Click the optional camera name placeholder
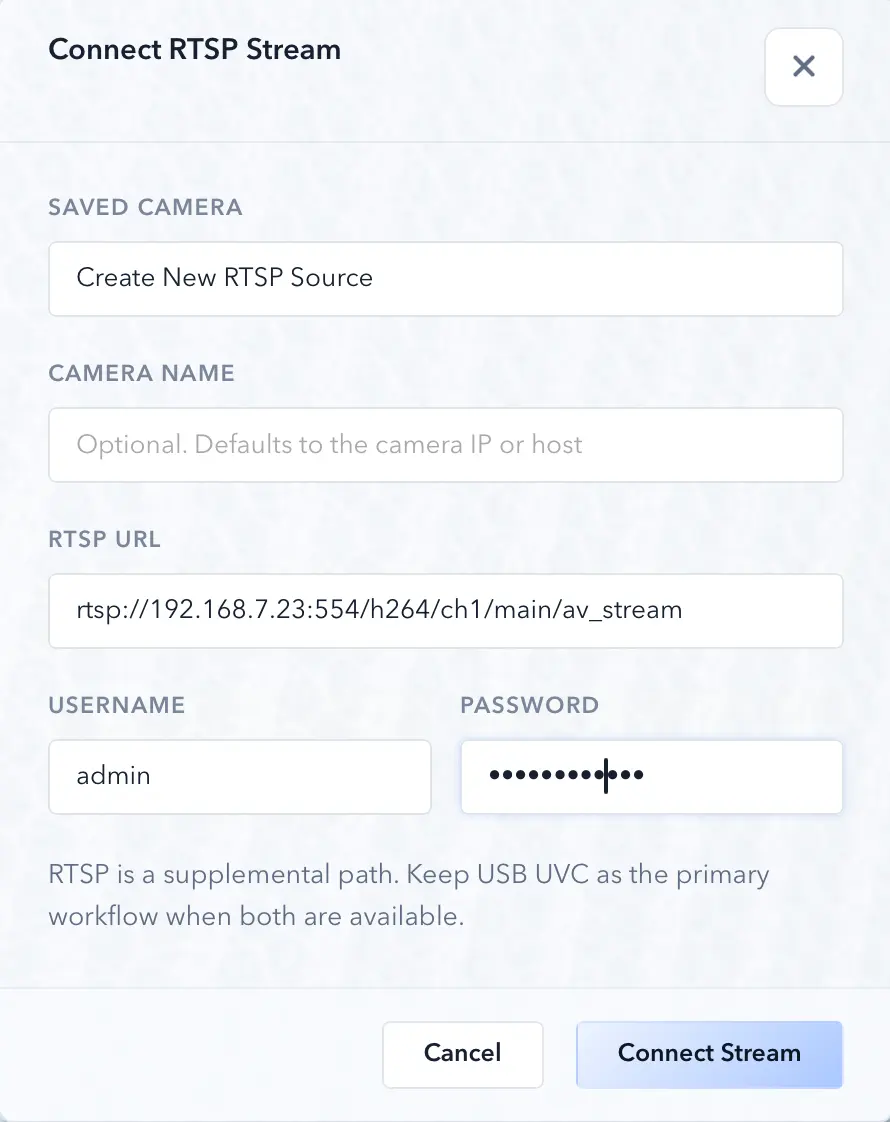The width and height of the screenshot is (890, 1122). [330, 445]
